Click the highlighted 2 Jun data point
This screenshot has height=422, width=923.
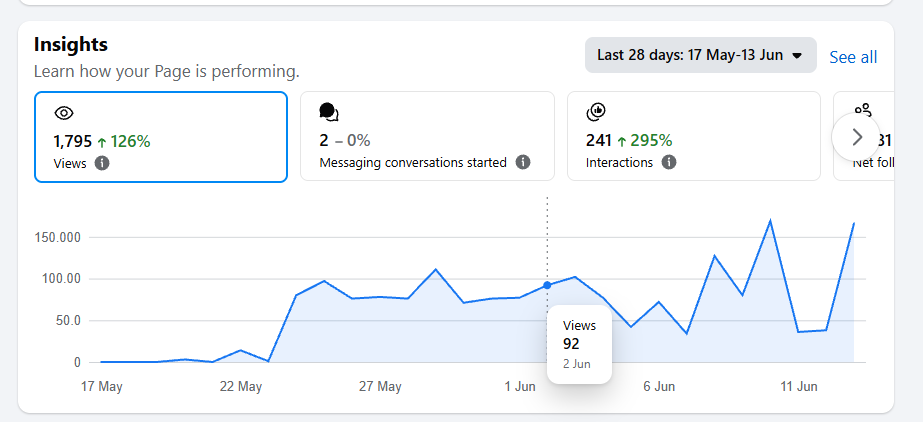(547, 285)
